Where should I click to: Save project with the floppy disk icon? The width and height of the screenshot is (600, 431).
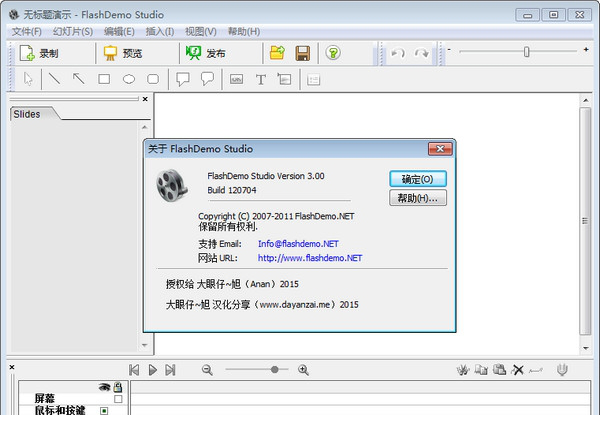pyautogui.click(x=302, y=53)
